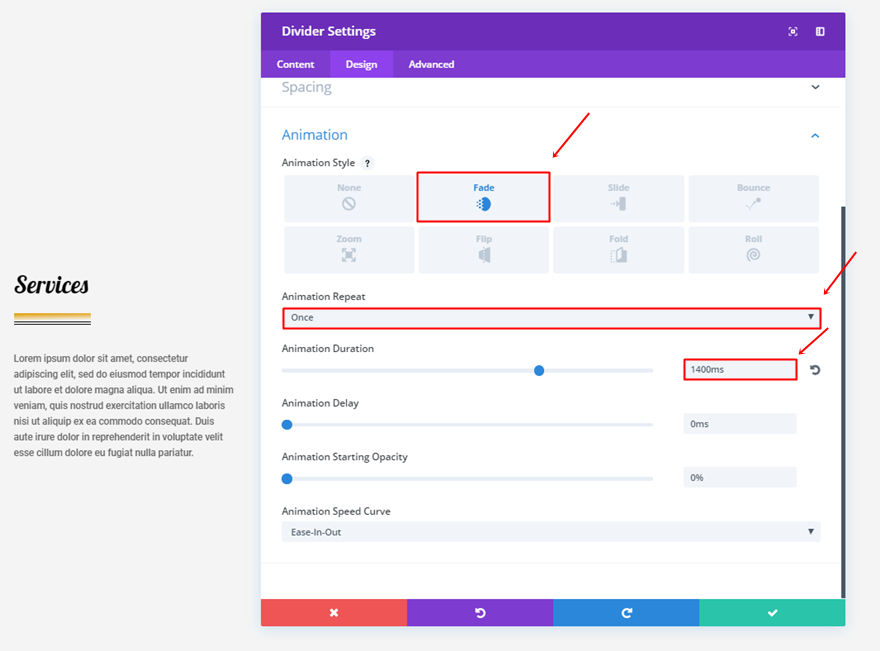This screenshot has width=880, height=651.
Task: Pick the Bounce animation style
Action: 753,197
